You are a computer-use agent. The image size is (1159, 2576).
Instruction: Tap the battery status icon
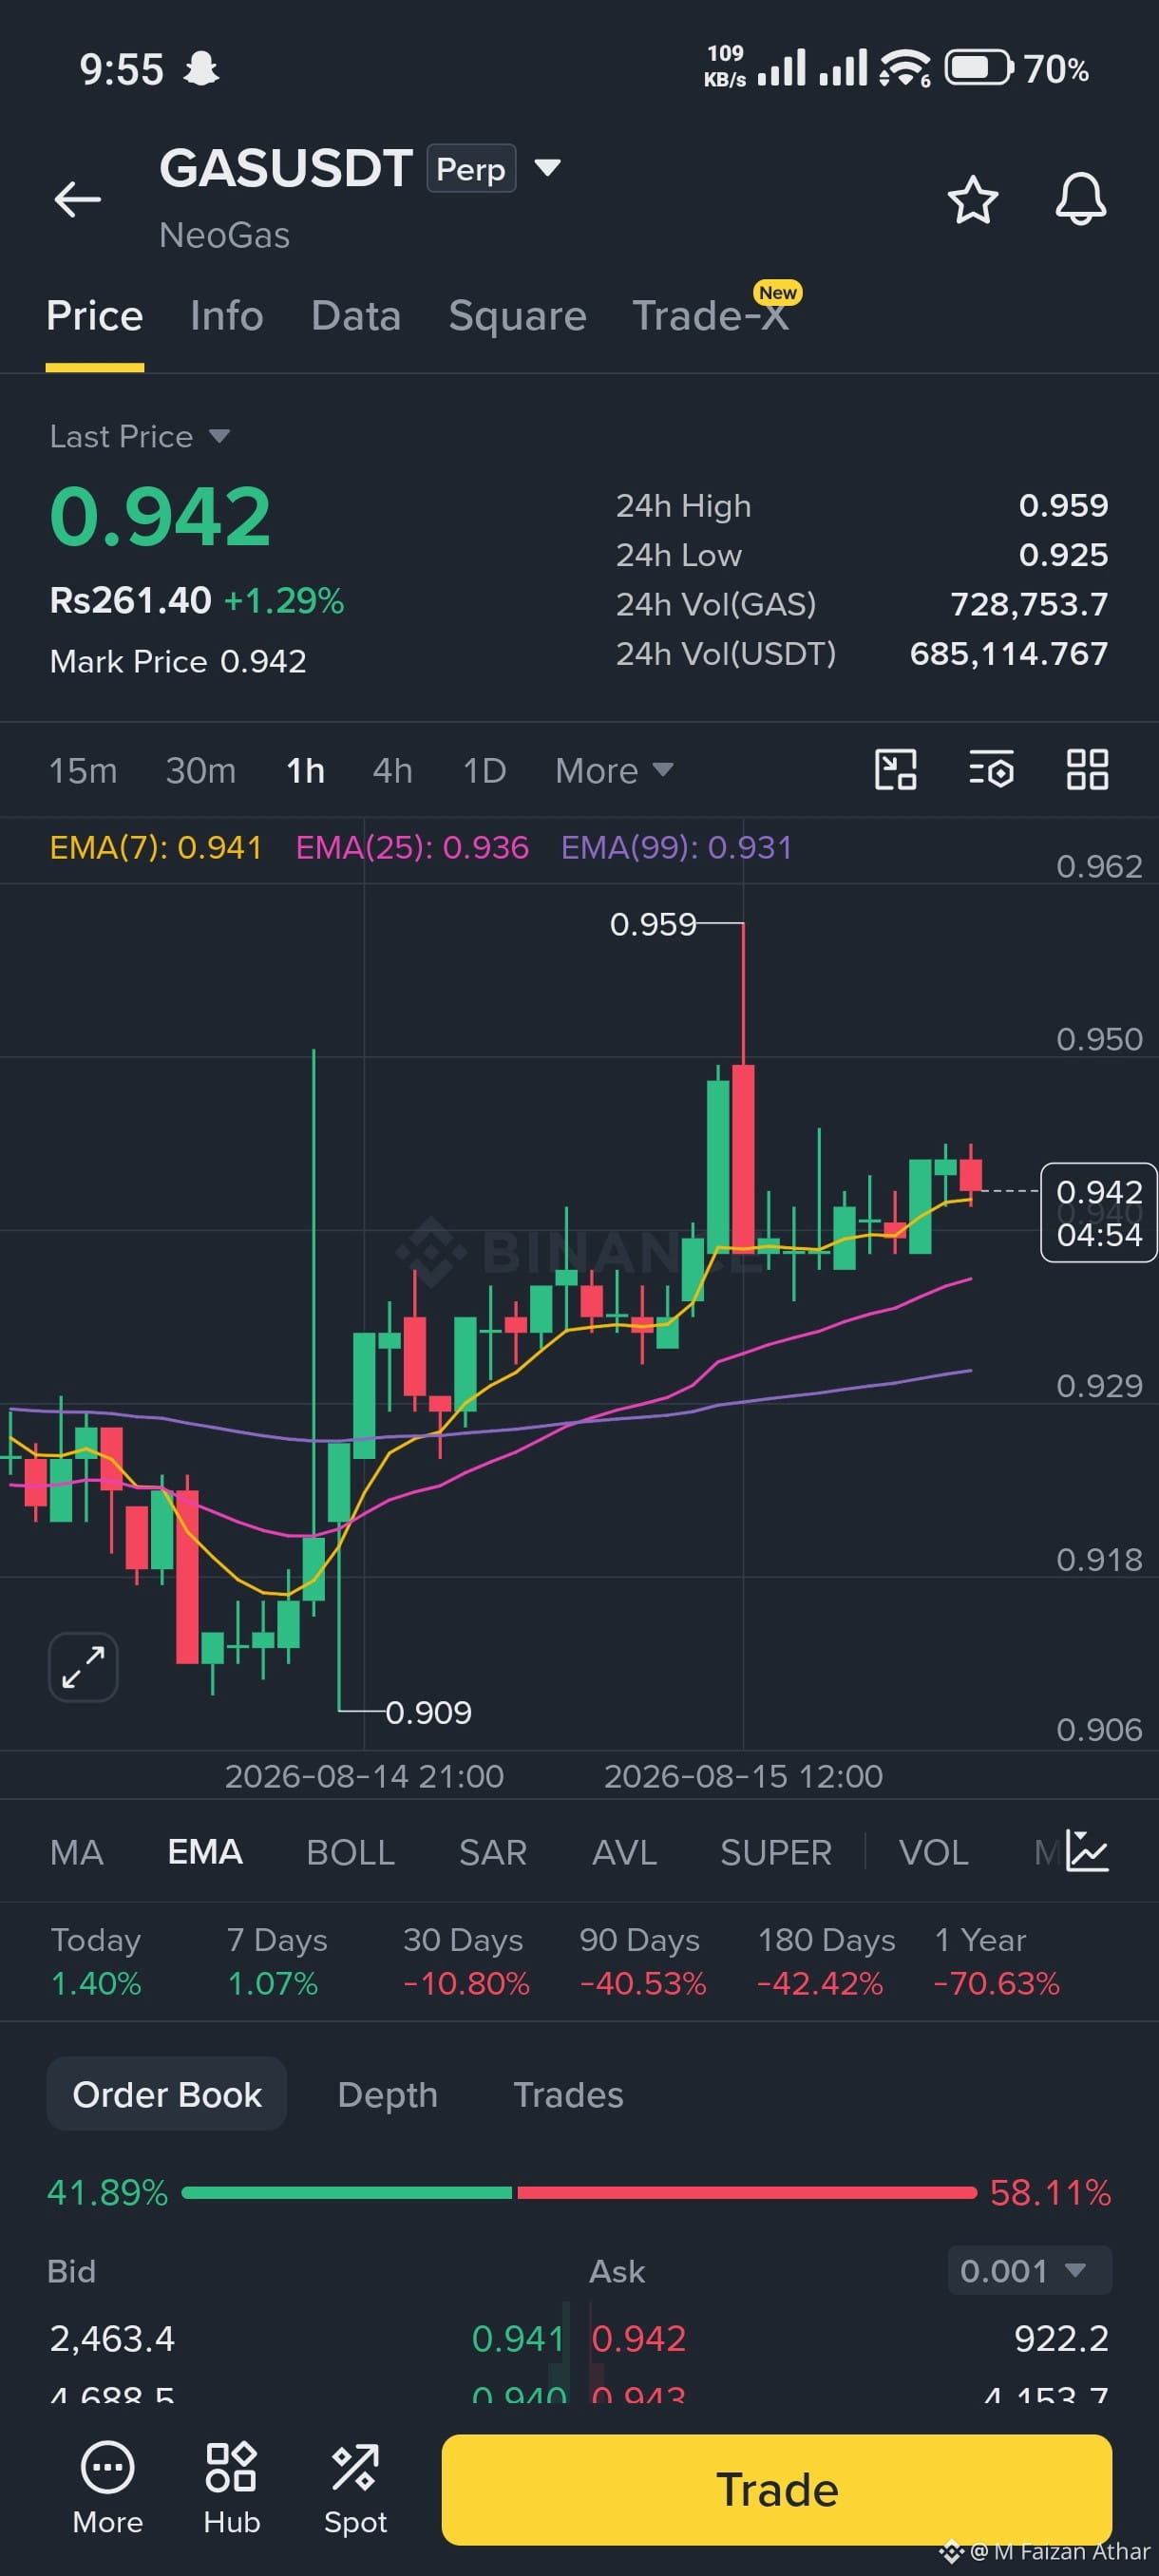[980, 68]
